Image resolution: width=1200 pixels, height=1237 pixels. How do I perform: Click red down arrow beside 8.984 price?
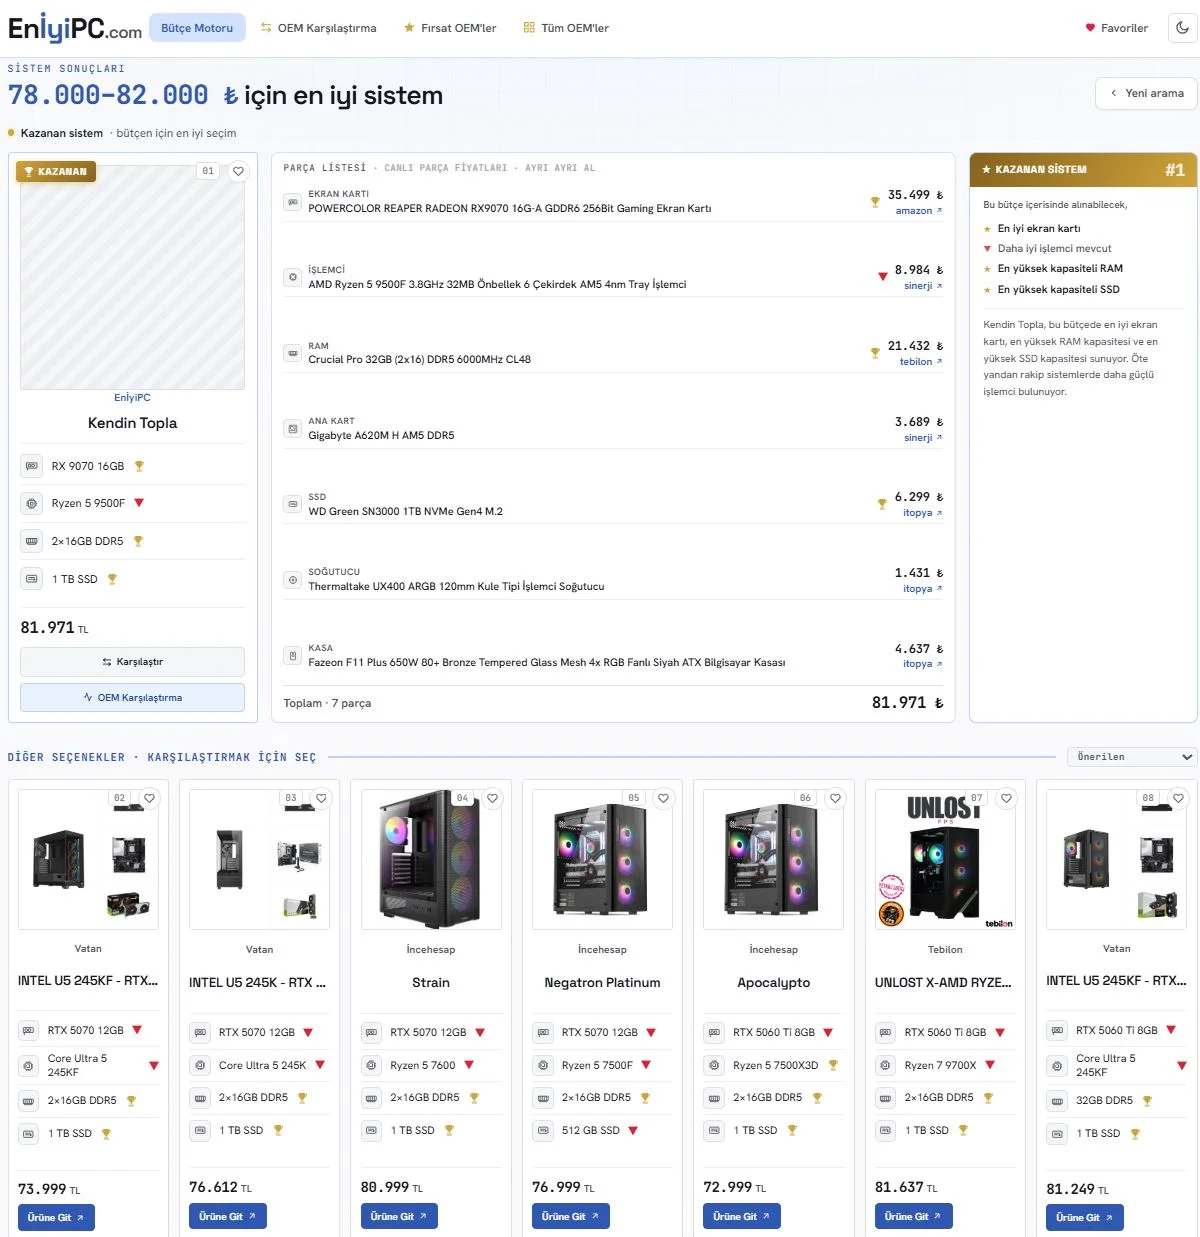pyautogui.click(x=882, y=277)
